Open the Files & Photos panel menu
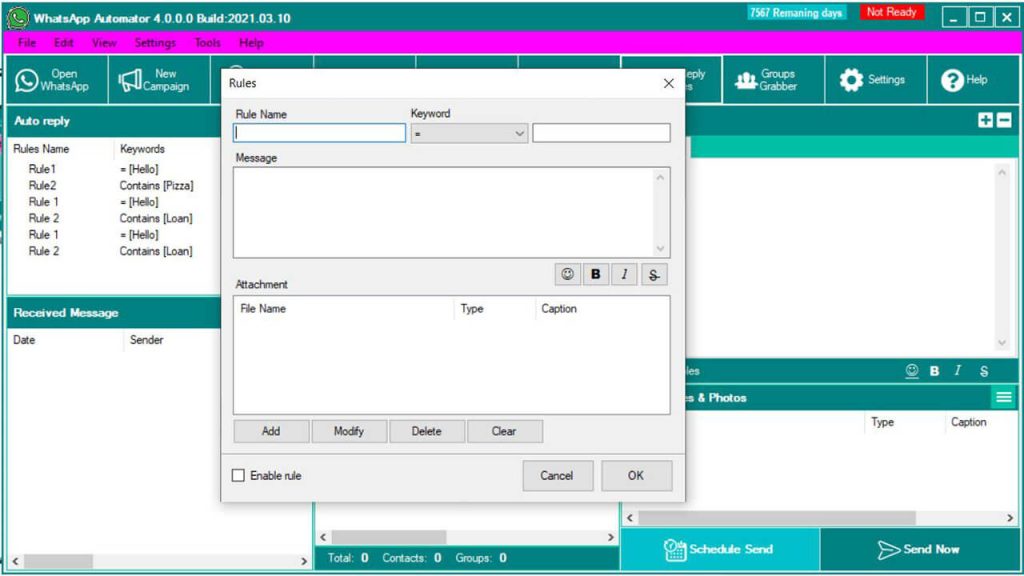 [x=1003, y=397]
